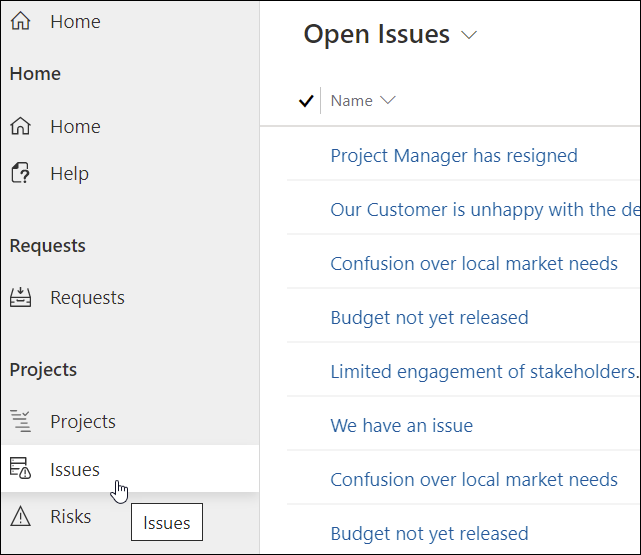Toggle the select-all checkmark column header
The width and height of the screenshot is (641, 555).
pyautogui.click(x=306, y=101)
